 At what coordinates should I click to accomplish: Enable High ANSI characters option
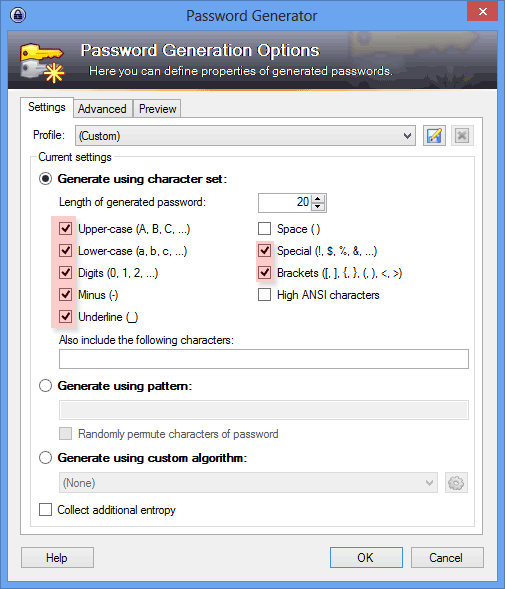pyautogui.click(x=265, y=295)
